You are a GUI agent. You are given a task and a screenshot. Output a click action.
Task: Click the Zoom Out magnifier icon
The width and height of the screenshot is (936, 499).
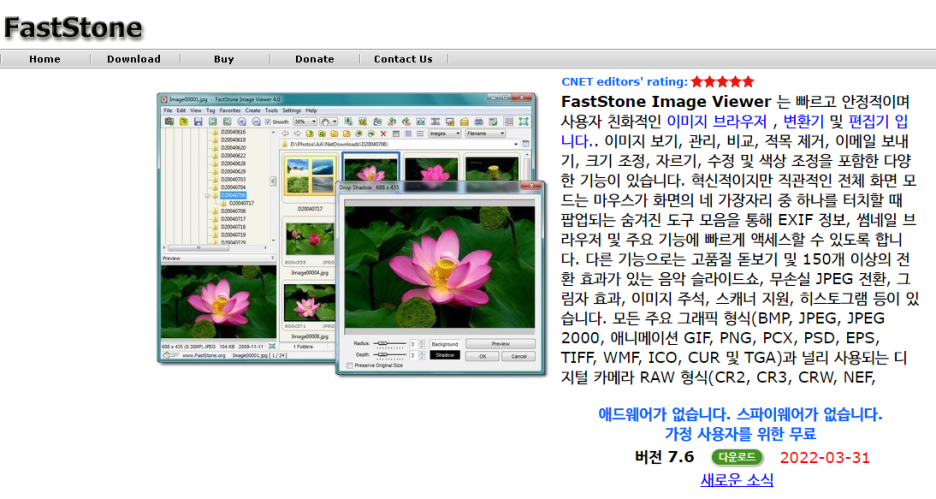tap(256, 122)
